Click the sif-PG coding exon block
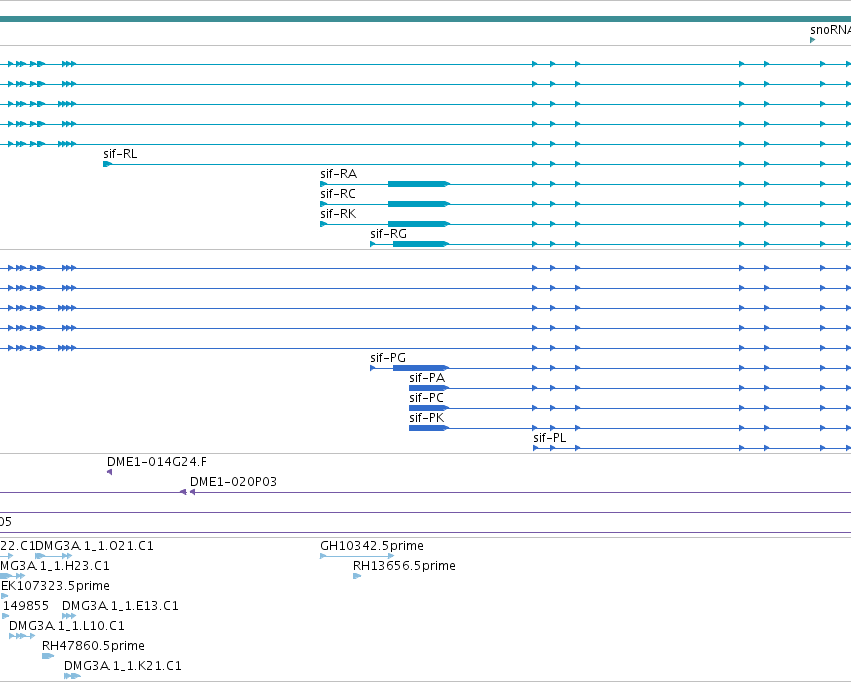Screen dimensions: 851x682 tap(420, 368)
